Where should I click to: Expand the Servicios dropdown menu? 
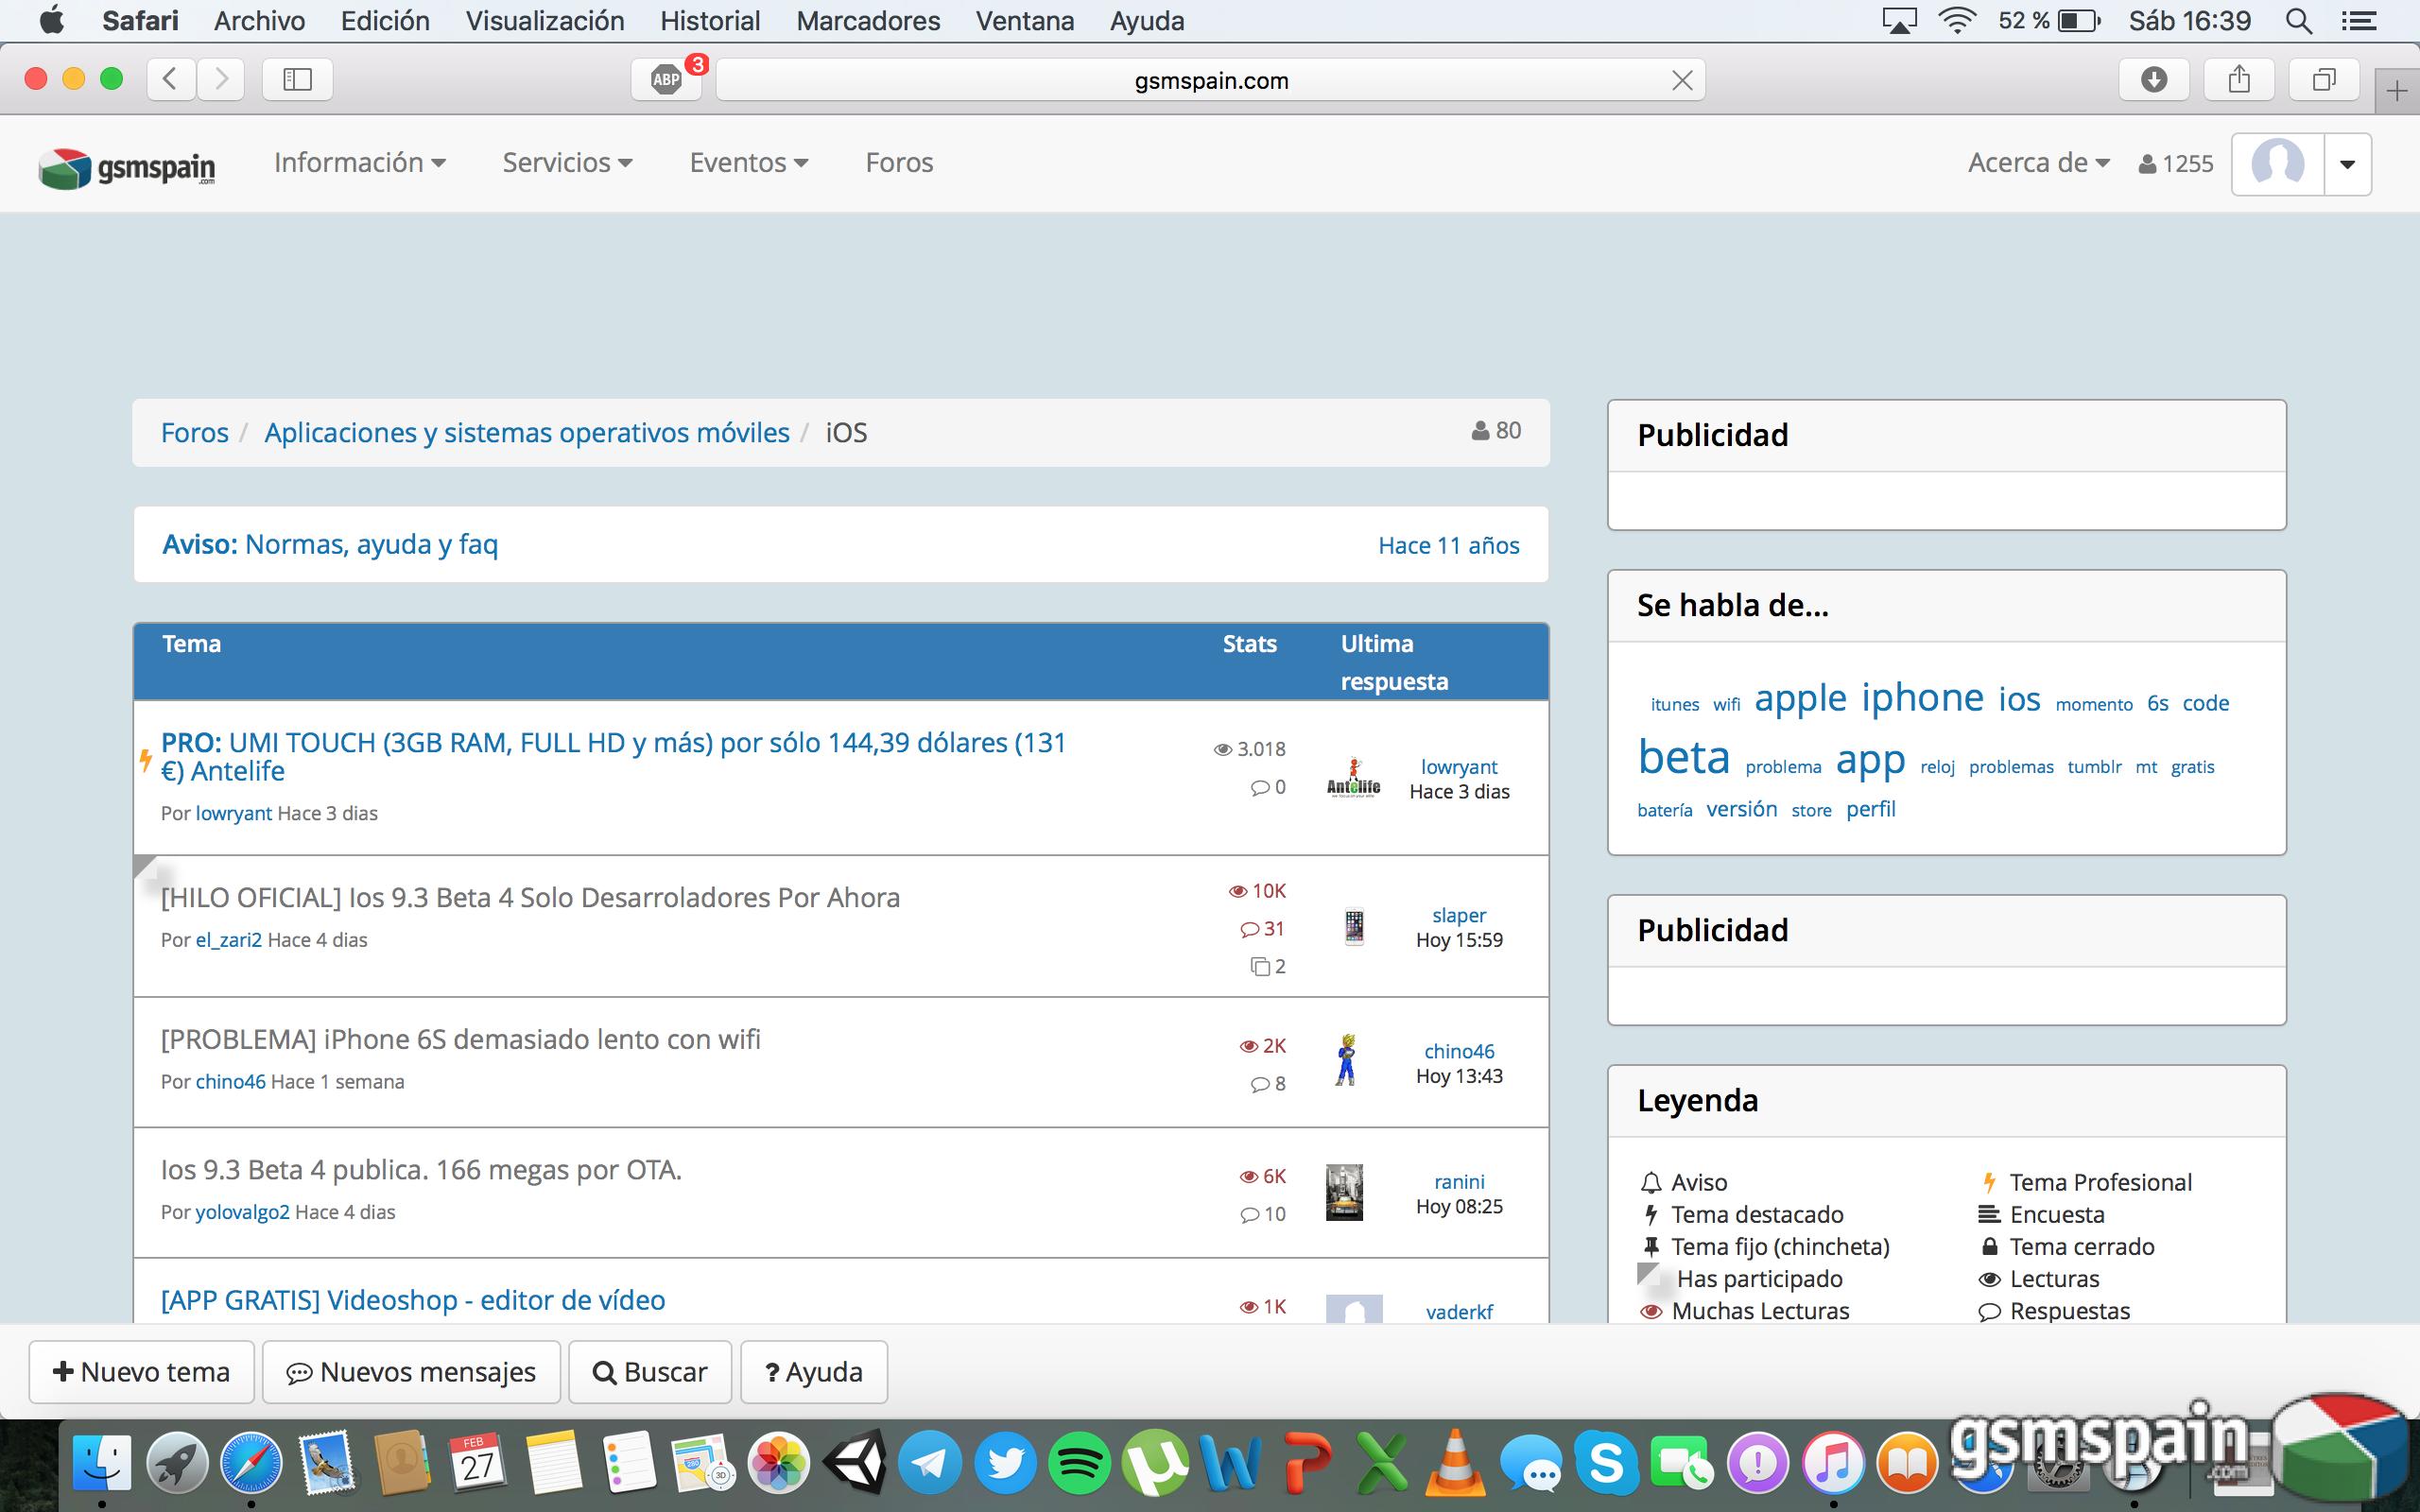(x=567, y=162)
